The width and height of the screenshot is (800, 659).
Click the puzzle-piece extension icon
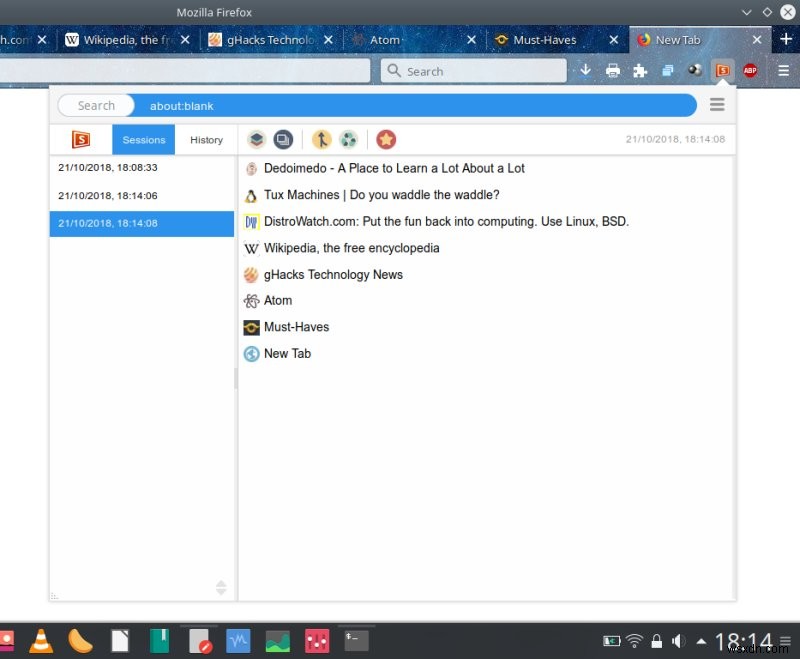(x=639, y=70)
